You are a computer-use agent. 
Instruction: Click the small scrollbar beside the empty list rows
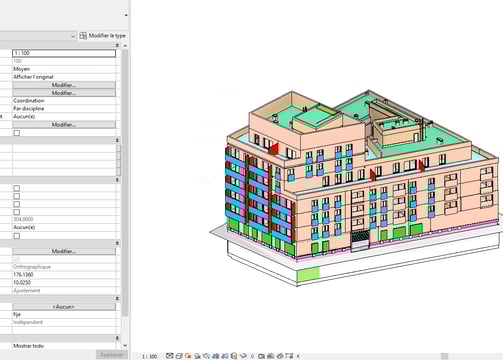point(118,160)
